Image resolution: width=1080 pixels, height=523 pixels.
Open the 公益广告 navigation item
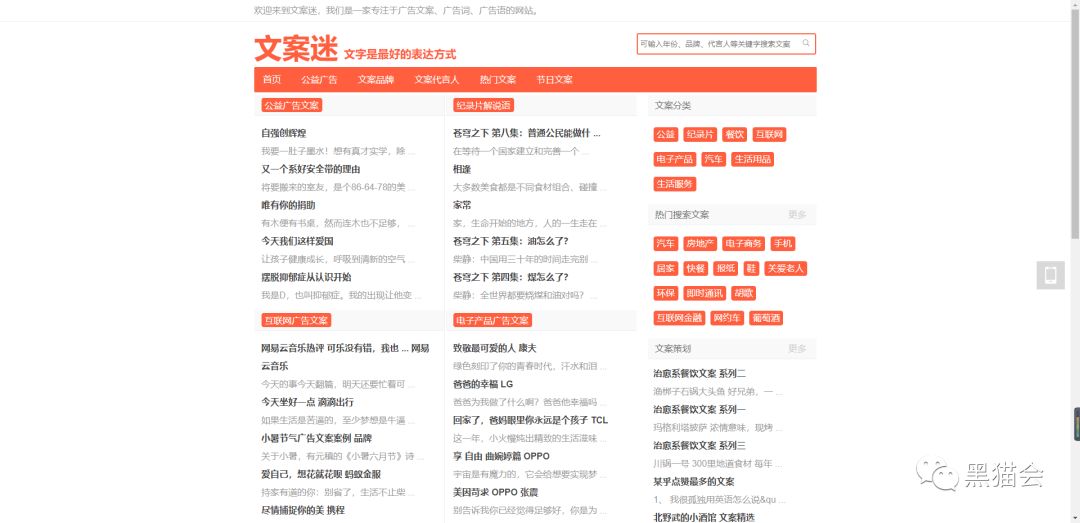pyautogui.click(x=319, y=79)
